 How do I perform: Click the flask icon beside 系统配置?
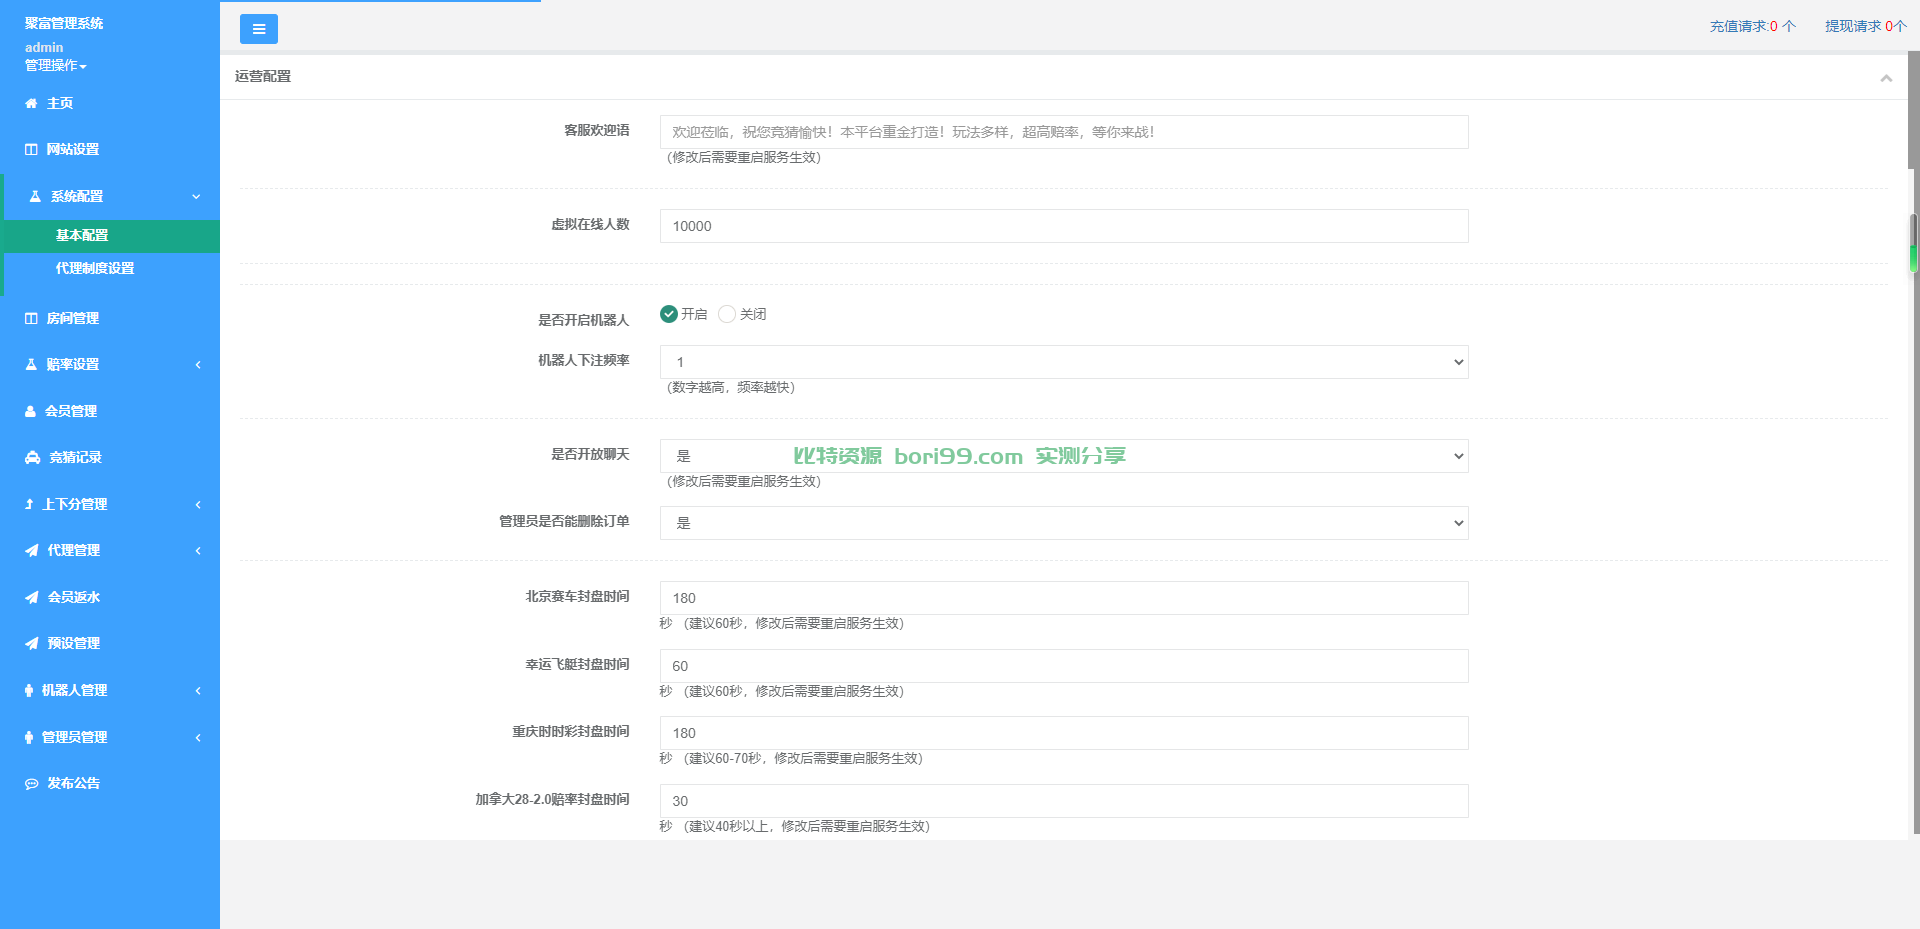click(x=35, y=196)
